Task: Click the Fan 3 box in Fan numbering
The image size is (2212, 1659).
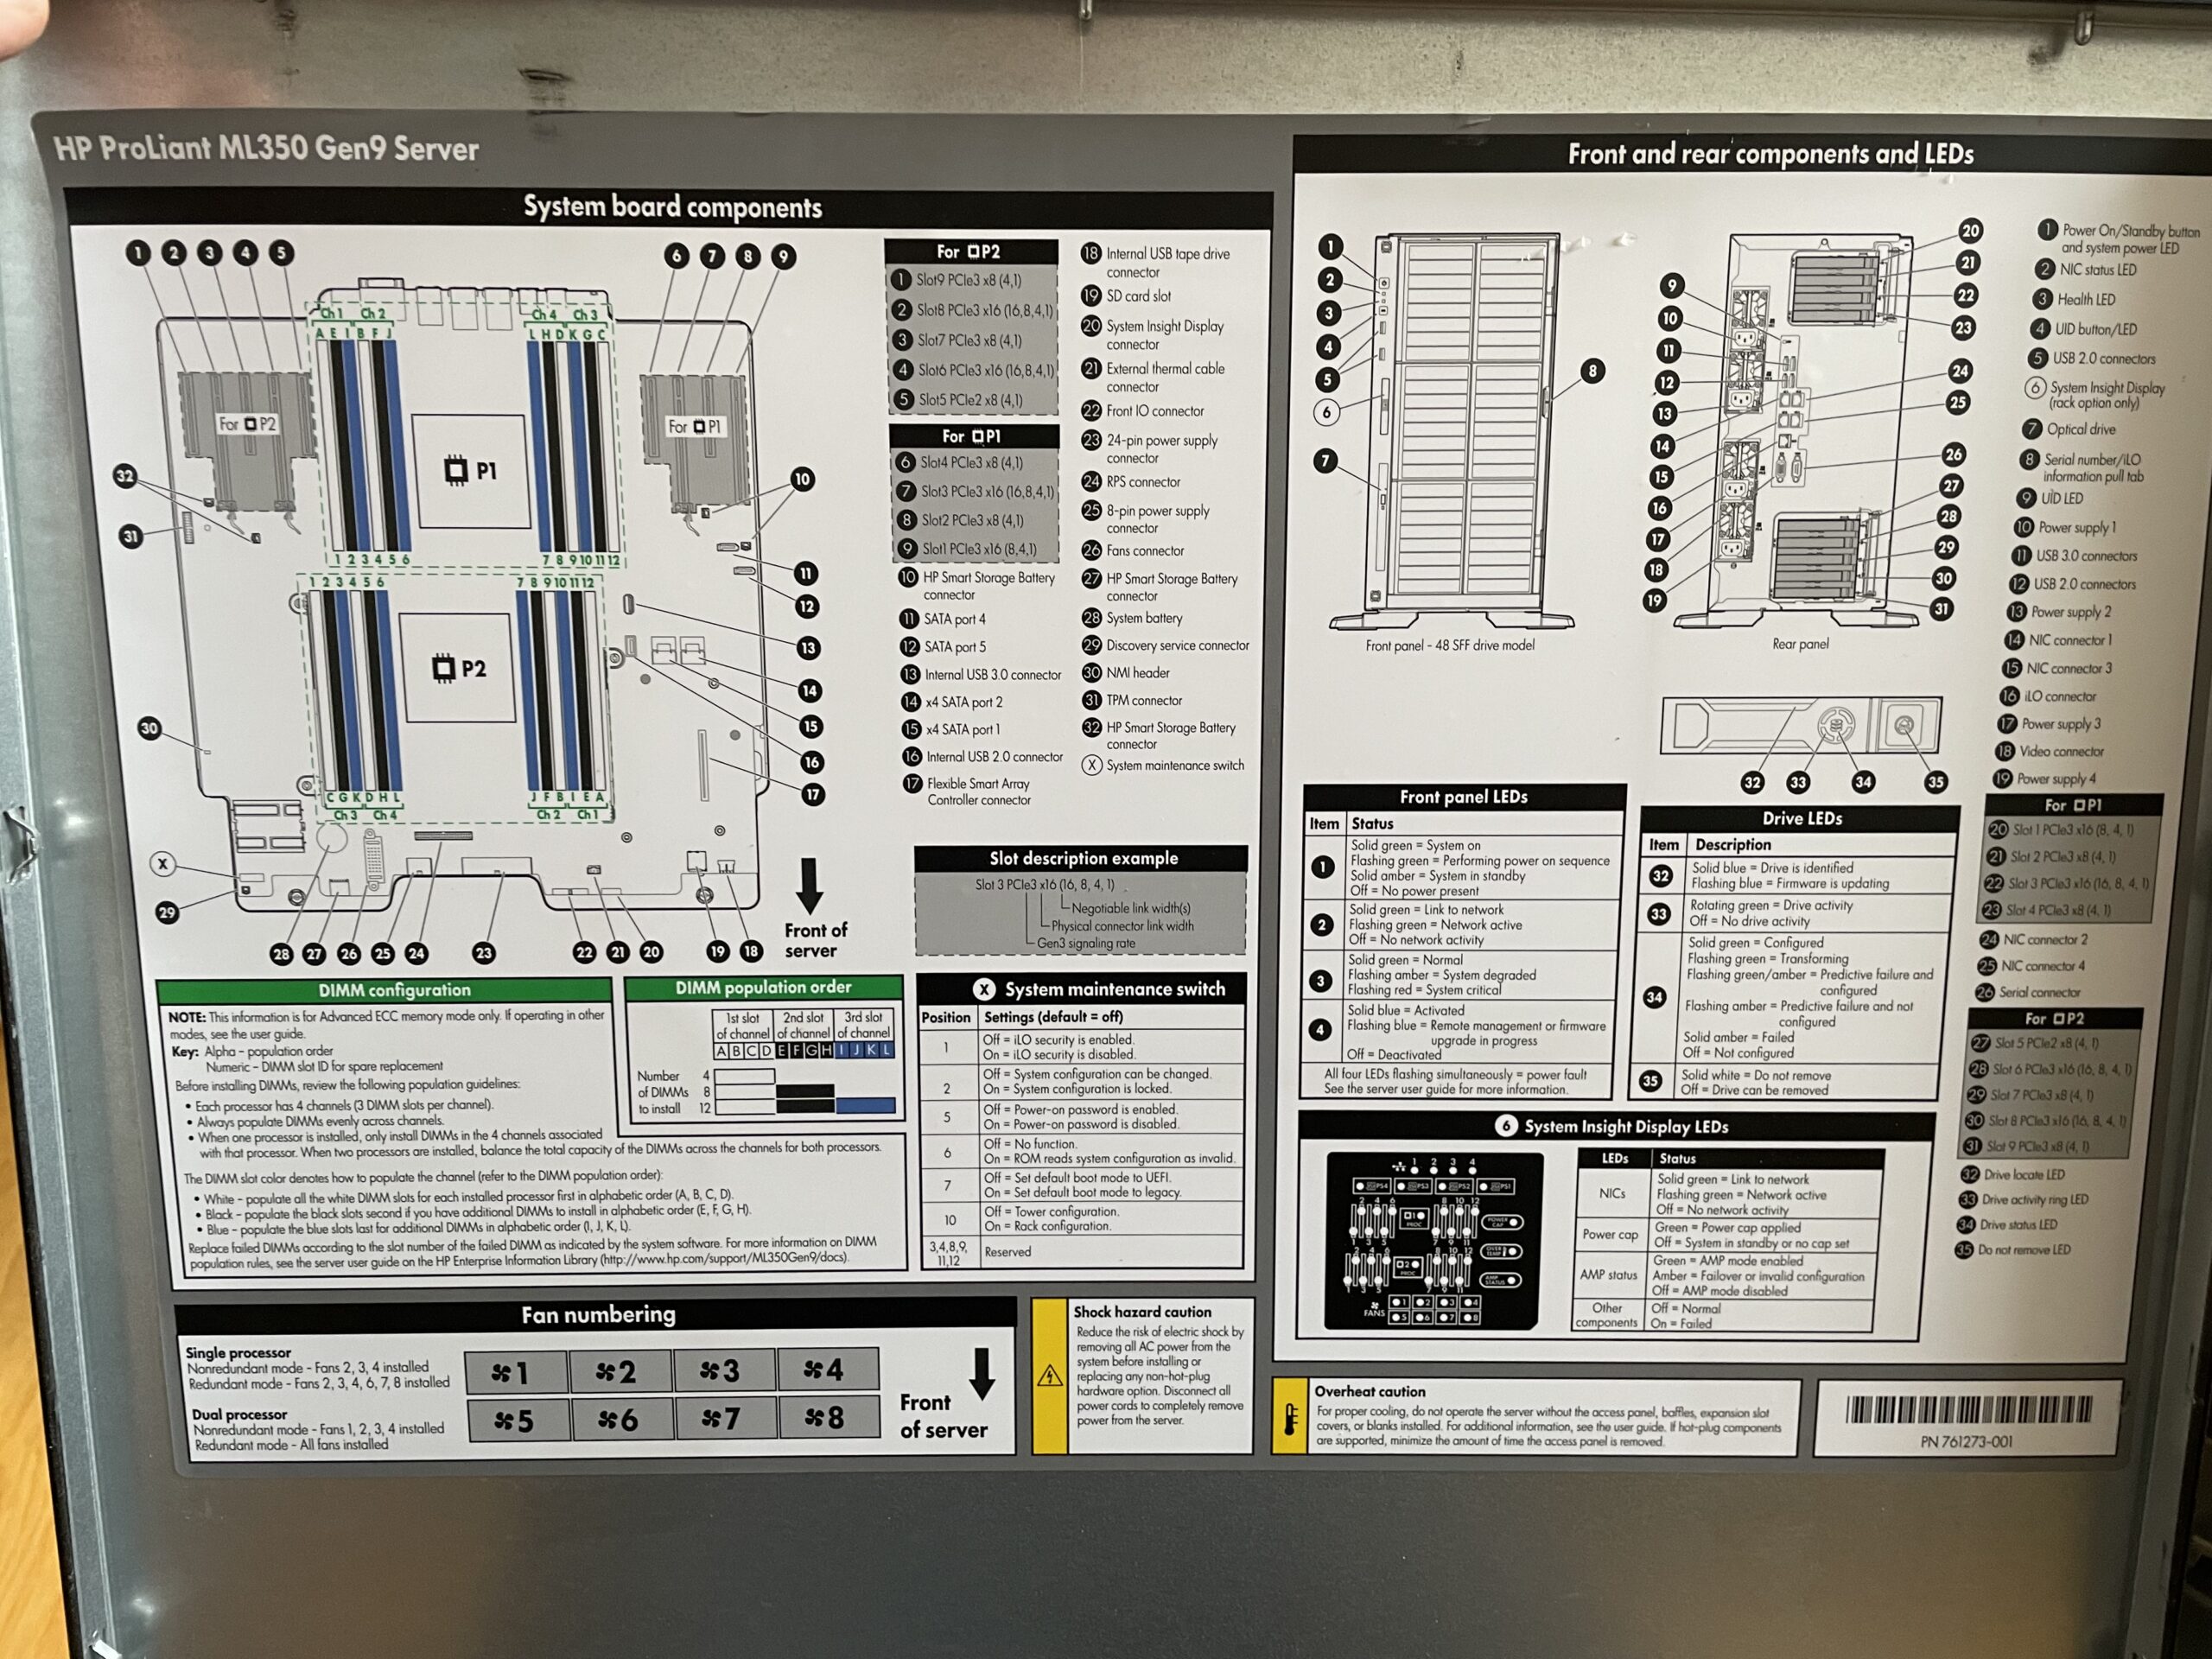Action: tap(723, 1370)
